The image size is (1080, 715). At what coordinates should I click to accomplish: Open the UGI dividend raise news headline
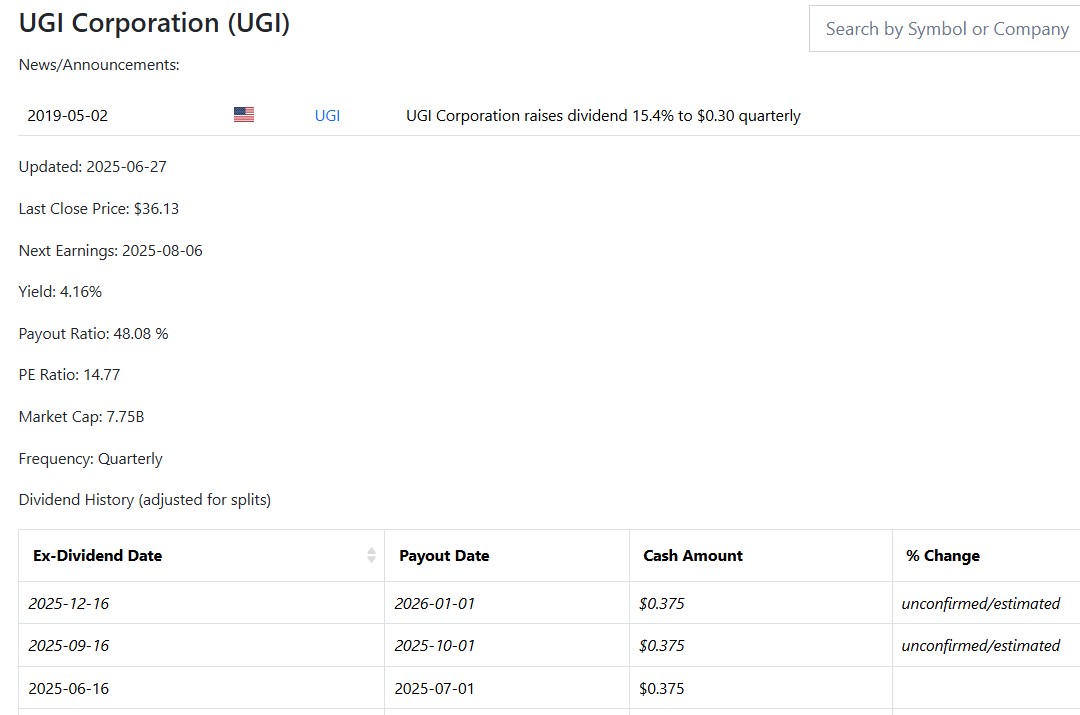(x=603, y=115)
